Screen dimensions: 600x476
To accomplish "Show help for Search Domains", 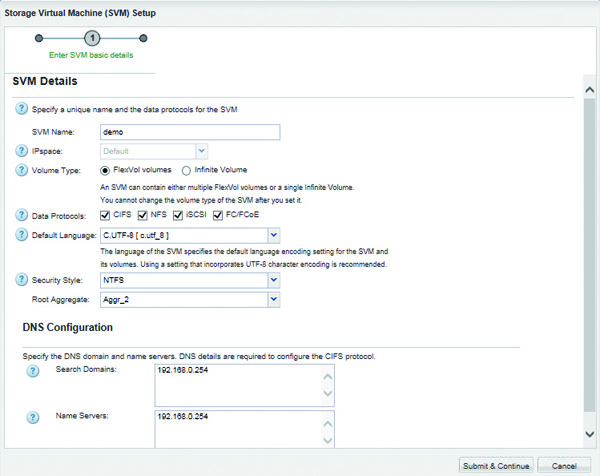I will (x=33, y=371).
